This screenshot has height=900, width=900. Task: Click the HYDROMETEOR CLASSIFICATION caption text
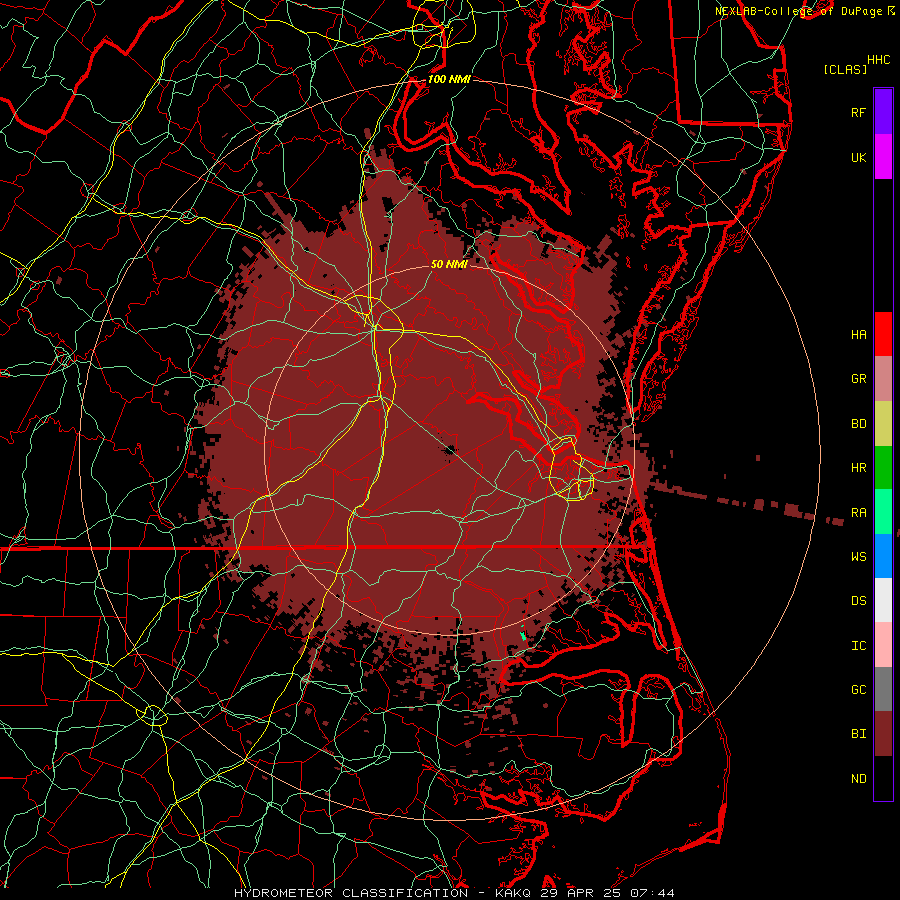coord(351,893)
